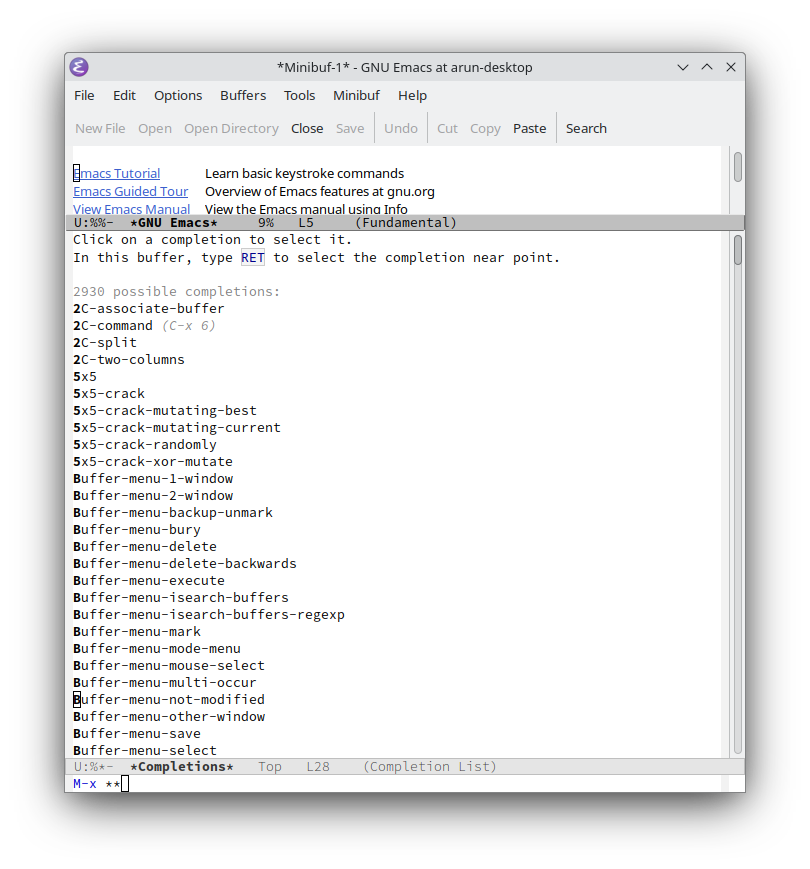Open a file using the Open toolbar button
This screenshot has height=869, width=810.
(x=154, y=128)
